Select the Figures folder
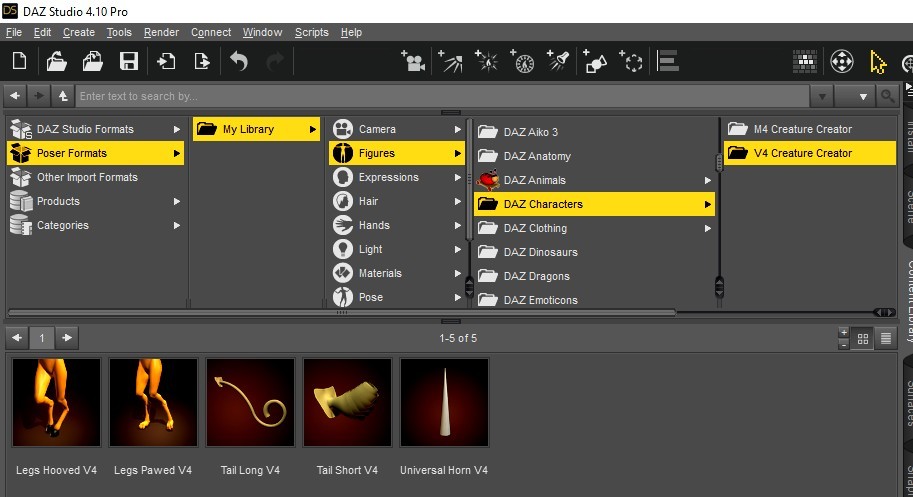This screenshot has height=497, width=913. tap(397, 153)
